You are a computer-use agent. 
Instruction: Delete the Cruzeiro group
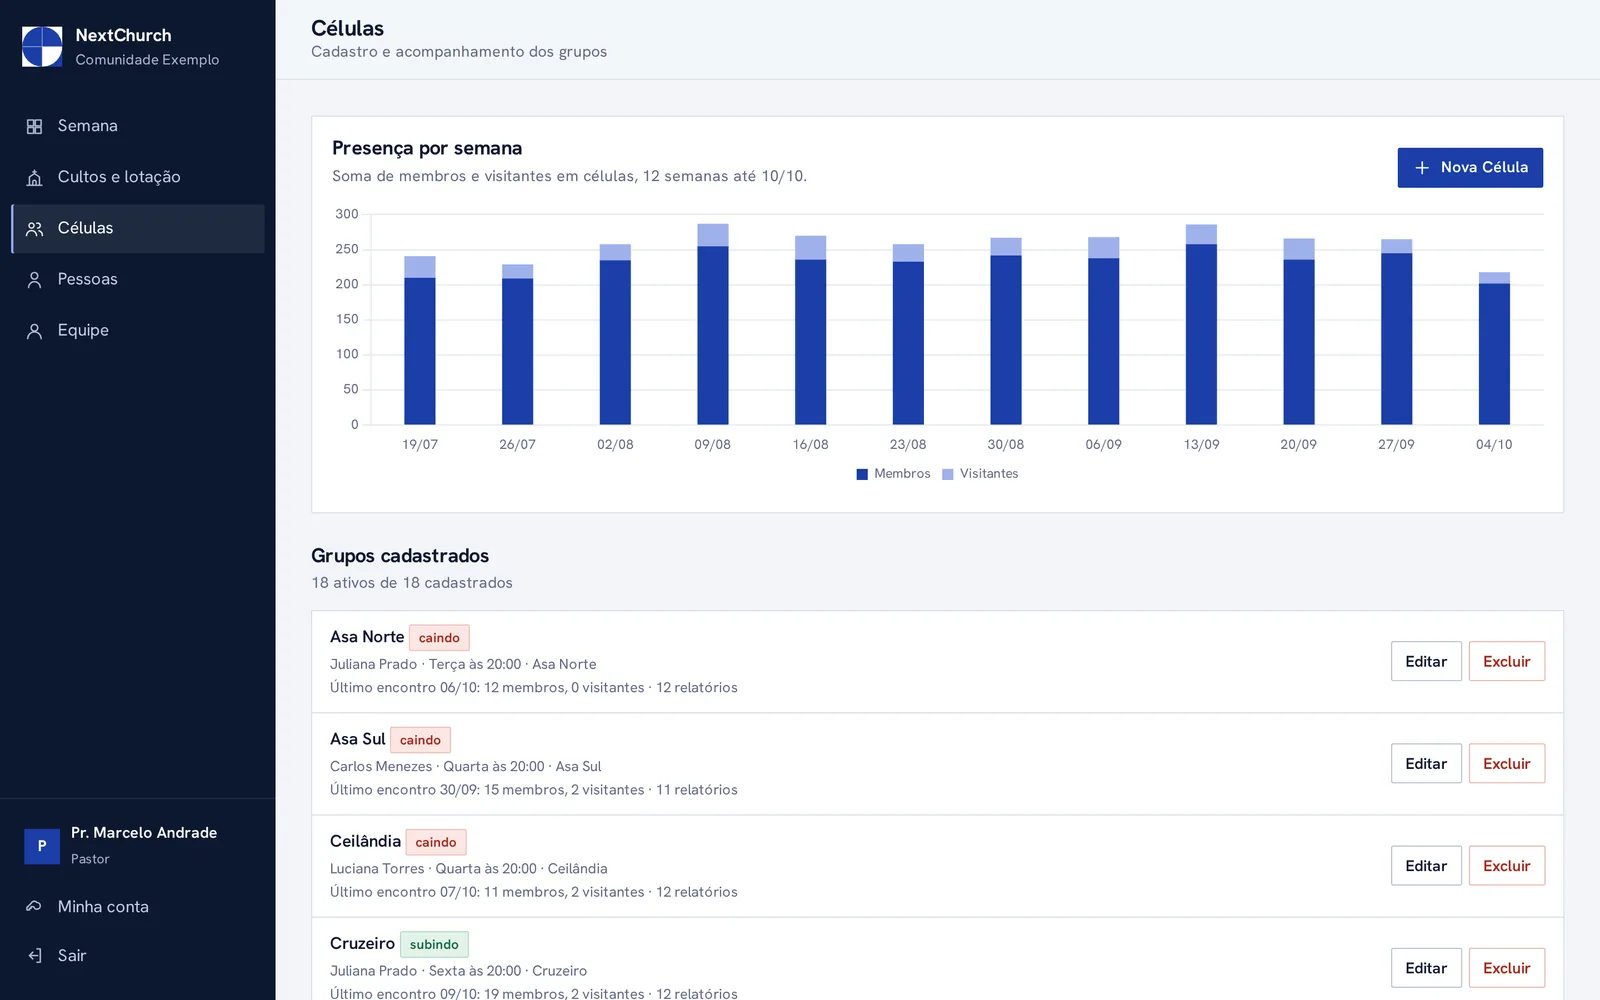coord(1506,968)
